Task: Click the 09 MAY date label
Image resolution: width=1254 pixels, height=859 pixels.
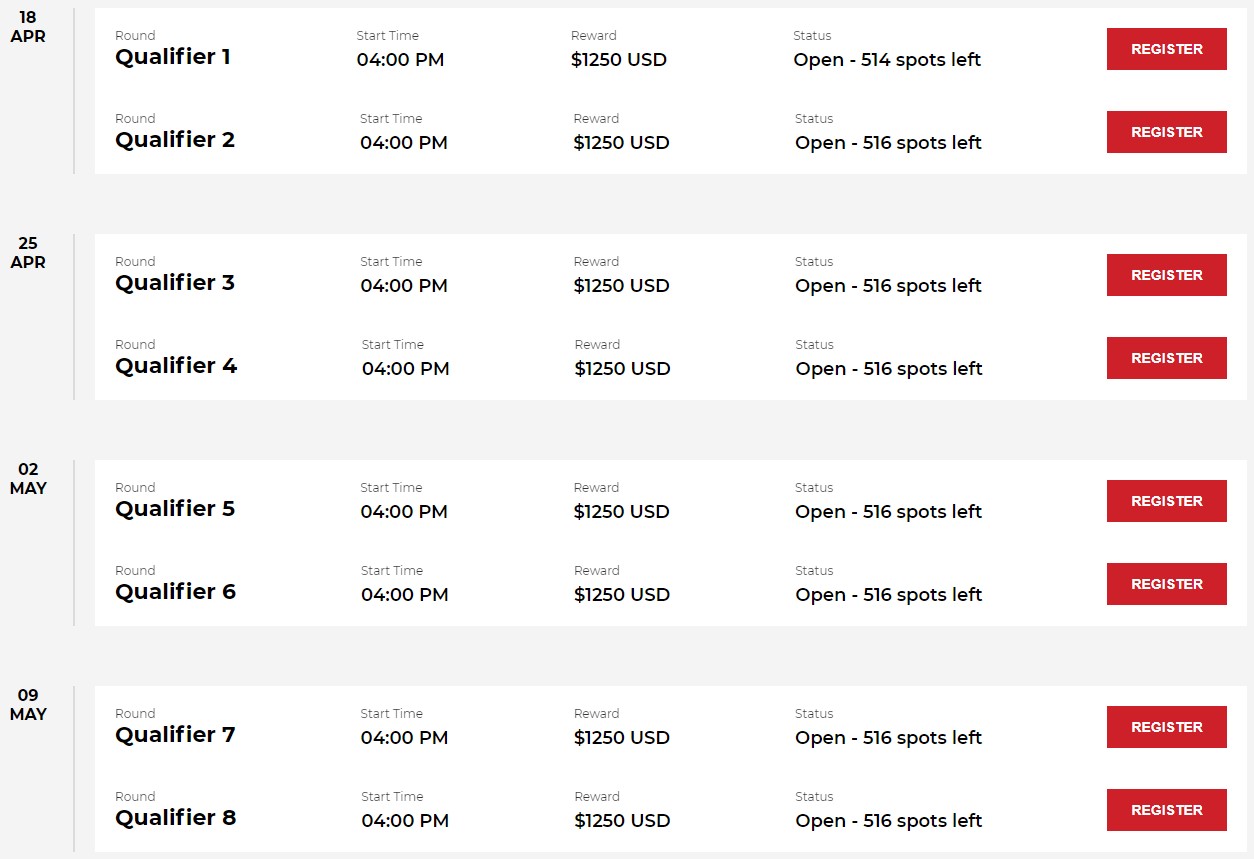Action: (x=28, y=705)
